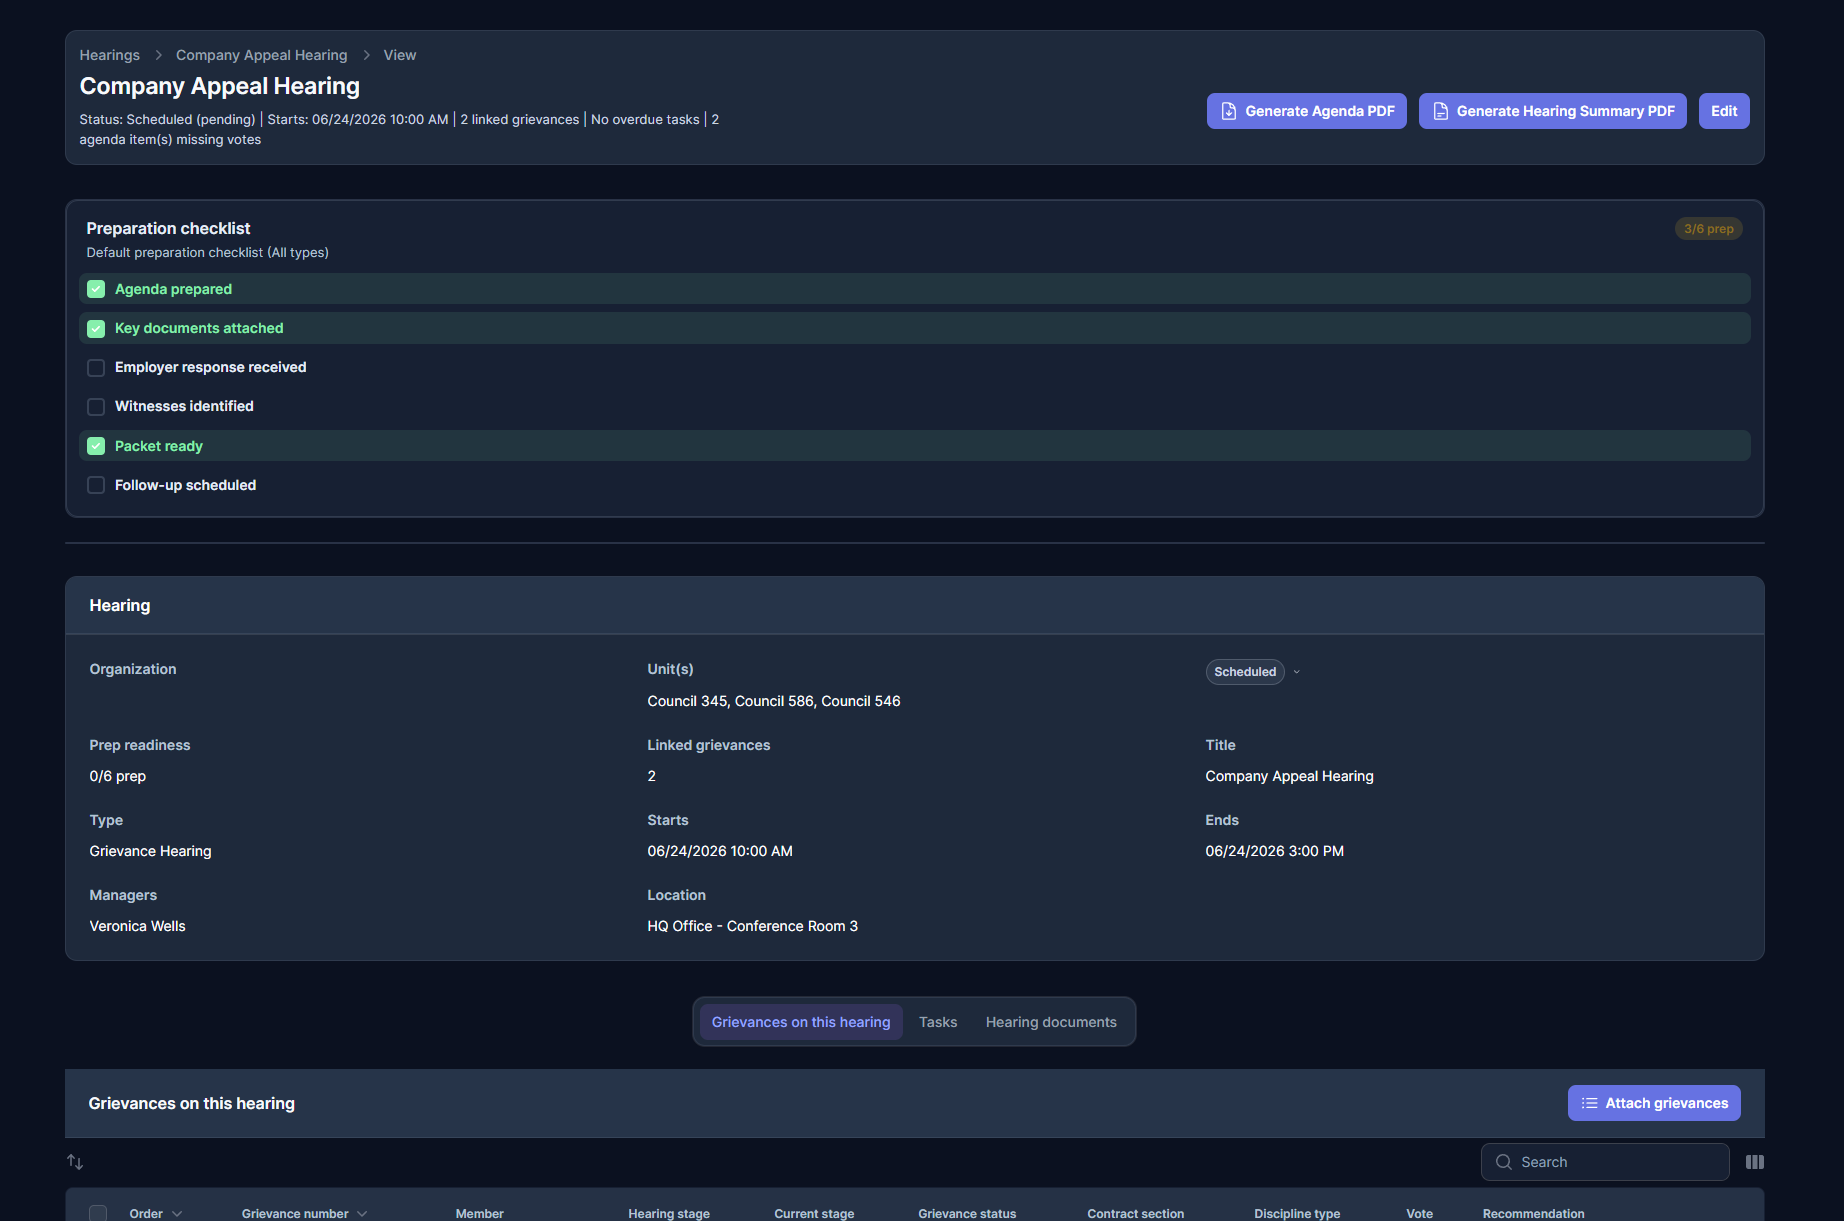Focus the grievances Search field
1844x1221 pixels.
[1605, 1162]
